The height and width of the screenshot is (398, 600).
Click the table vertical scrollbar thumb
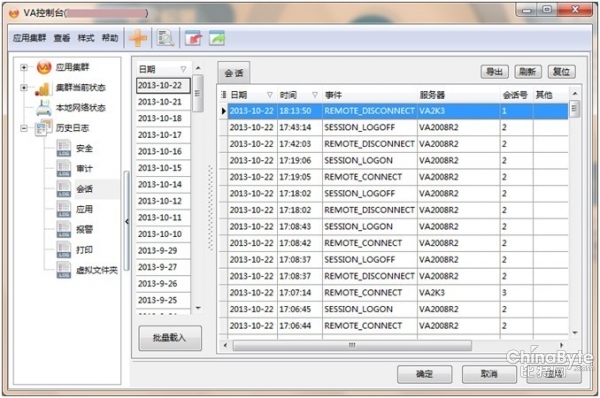[x=574, y=109]
